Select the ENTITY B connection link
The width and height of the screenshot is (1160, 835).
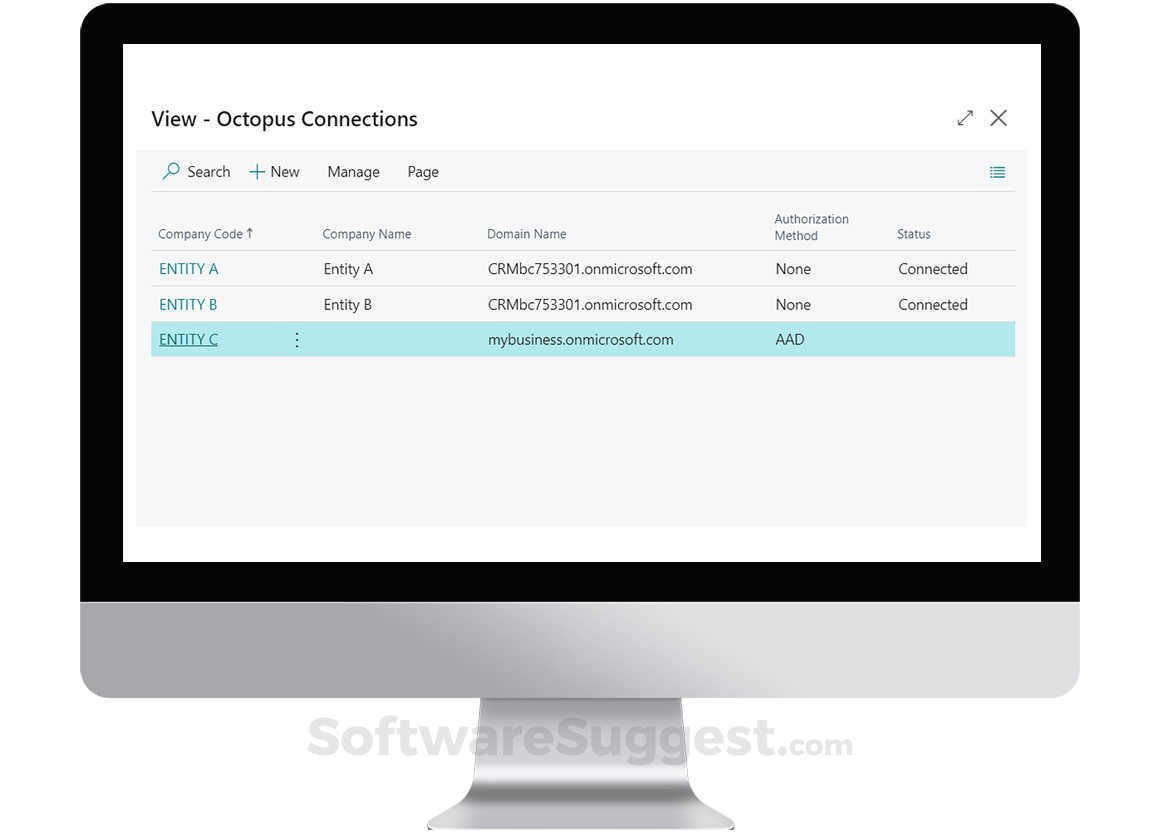[188, 304]
